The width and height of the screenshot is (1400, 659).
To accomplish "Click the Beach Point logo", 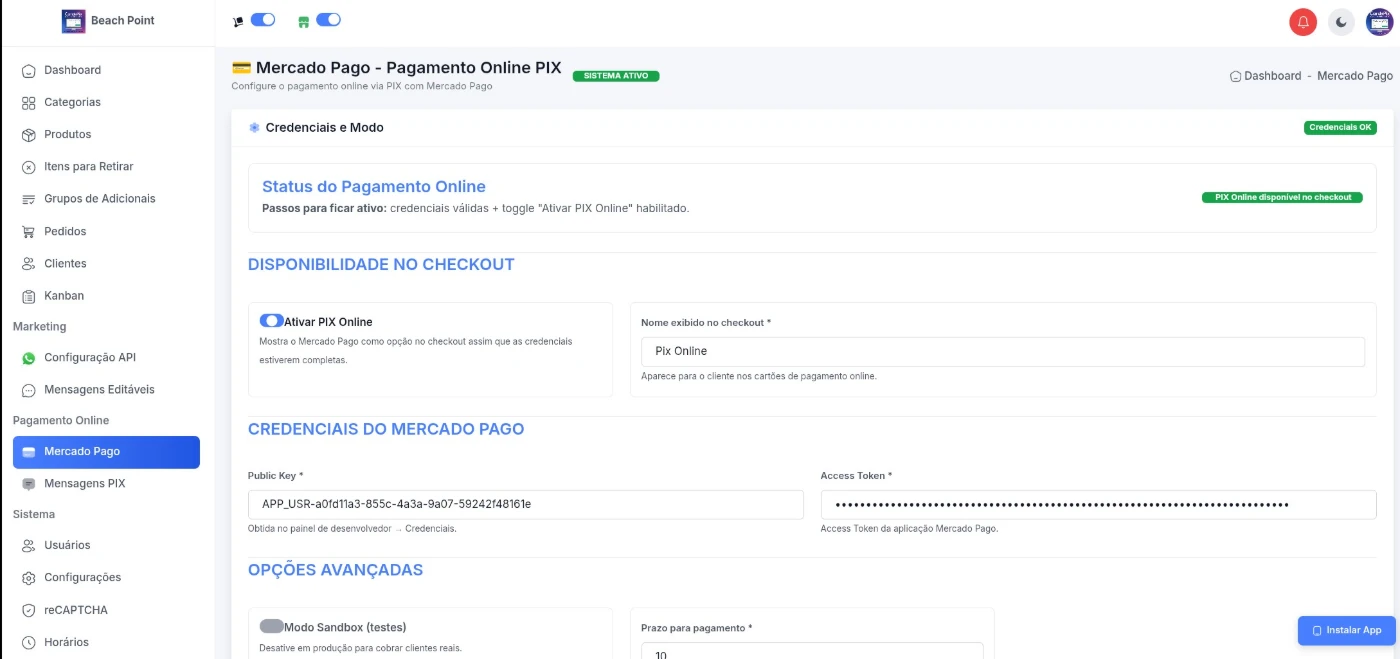I will click(74, 21).
